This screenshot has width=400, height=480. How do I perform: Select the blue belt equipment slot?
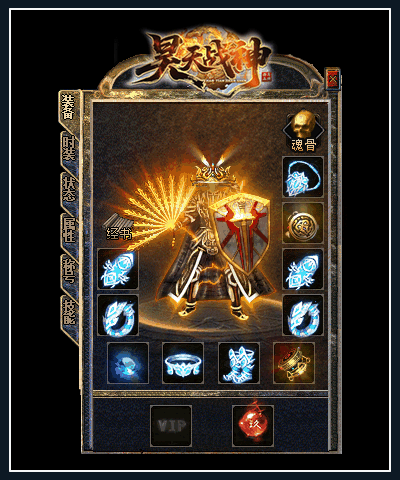183,363
